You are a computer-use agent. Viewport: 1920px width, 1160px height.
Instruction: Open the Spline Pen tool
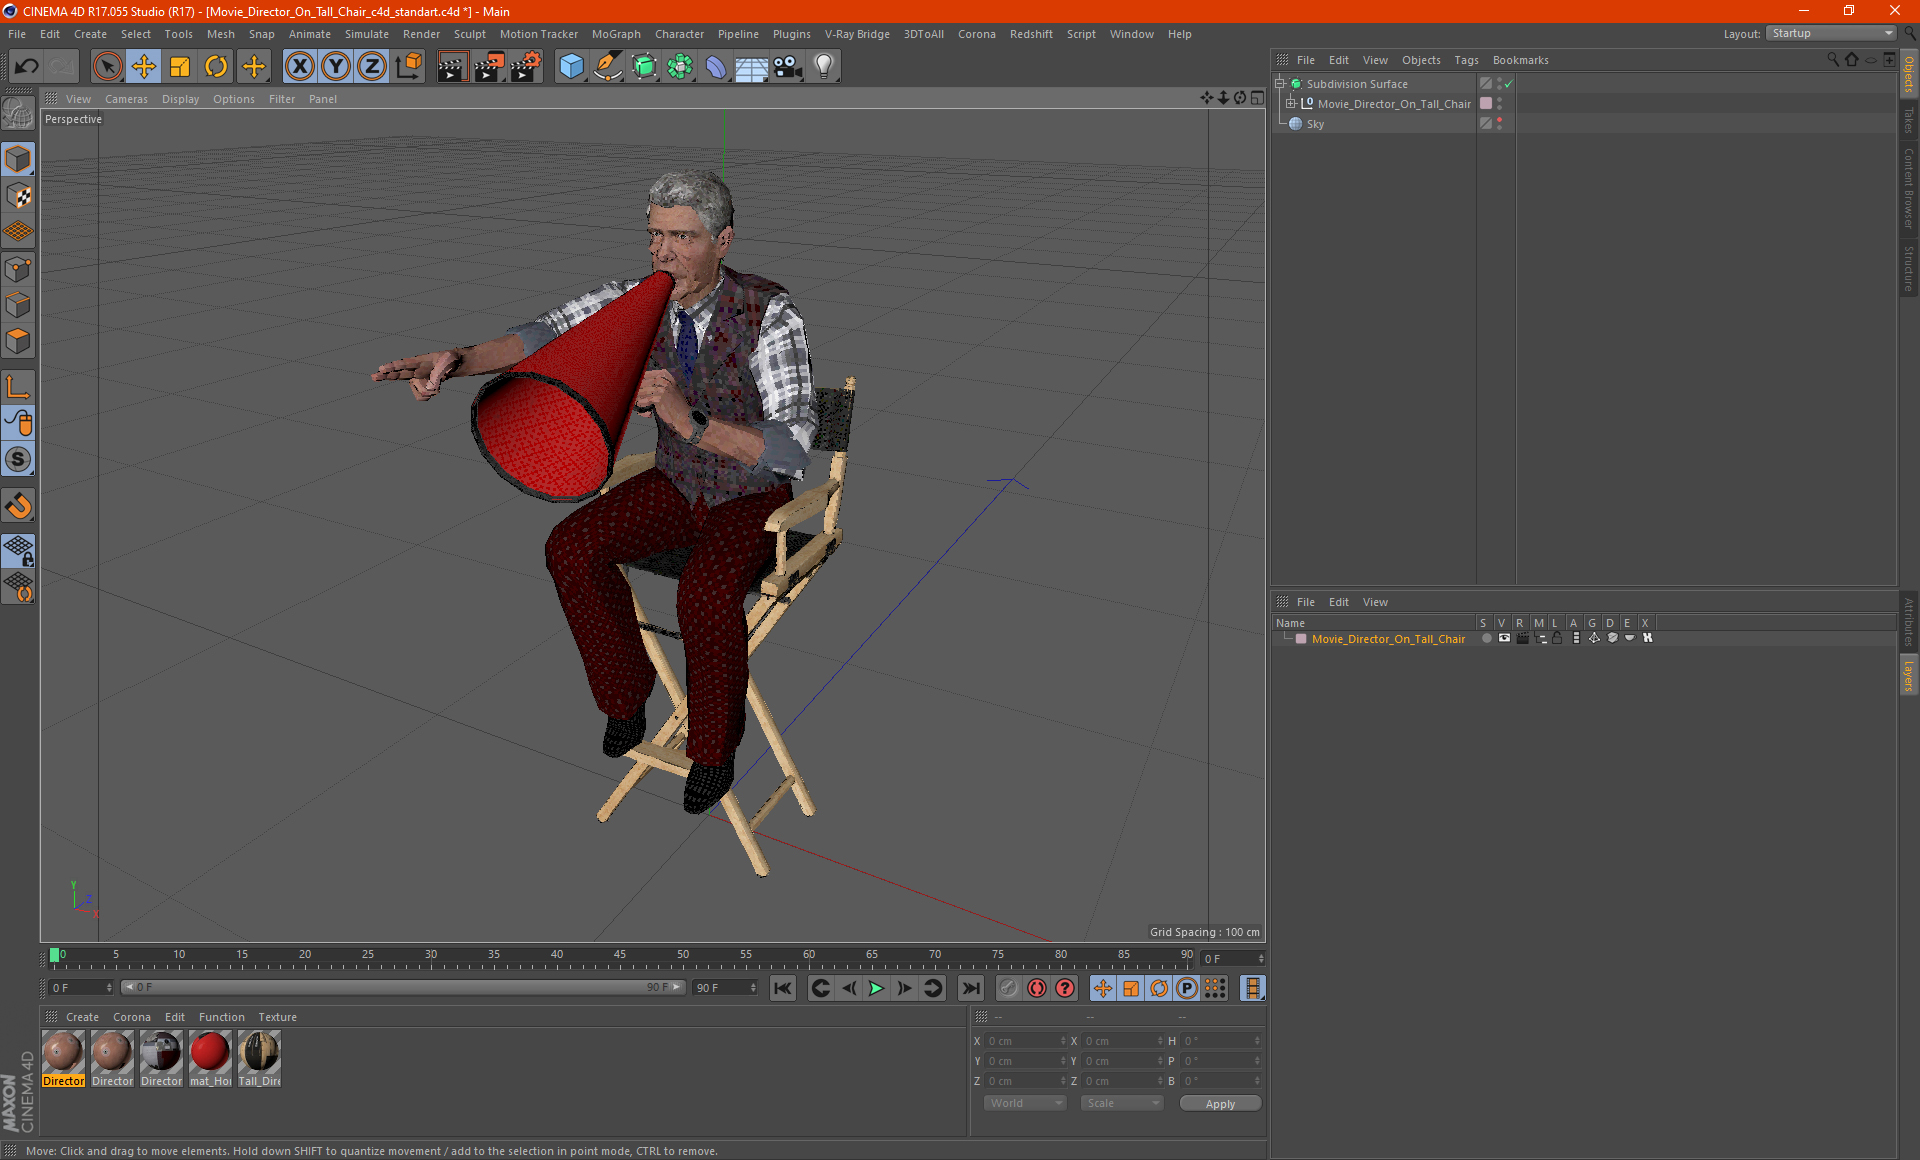point(608,67)
